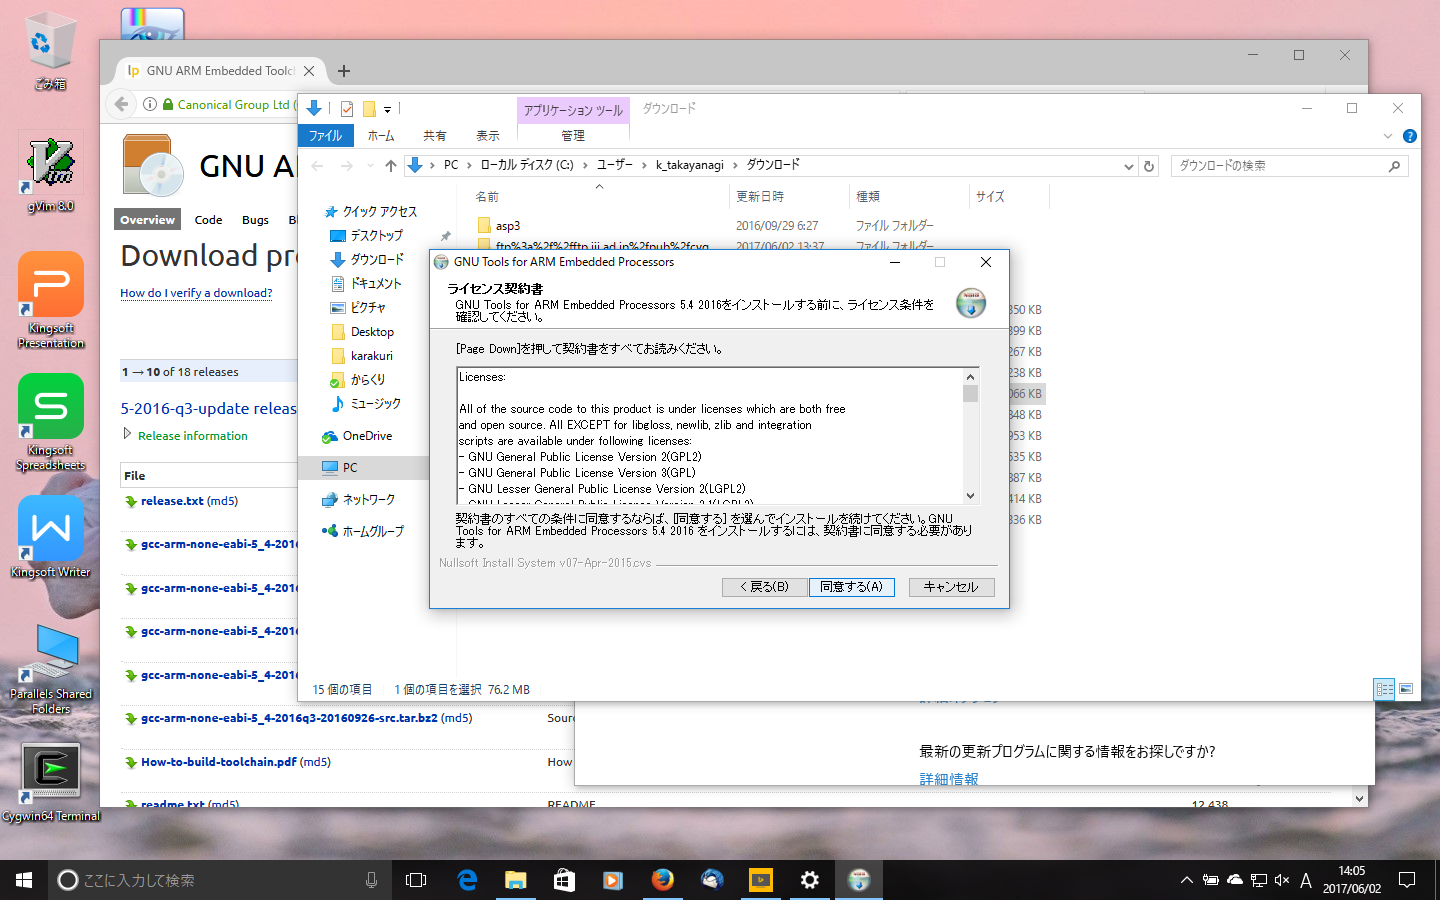Open the Overview tab on Launchpad page
The image size is (1440, 900).
[147, 220]
